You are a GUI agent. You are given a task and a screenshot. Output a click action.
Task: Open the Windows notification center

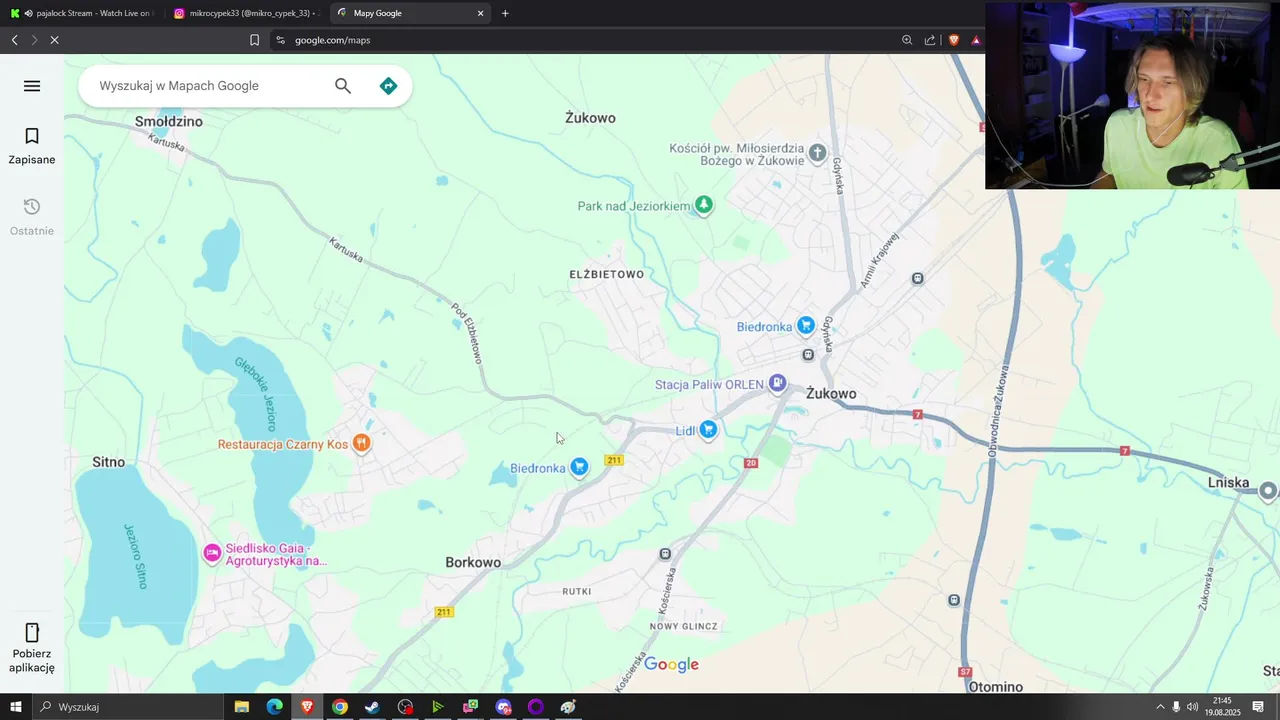(x=1258, y=707)
